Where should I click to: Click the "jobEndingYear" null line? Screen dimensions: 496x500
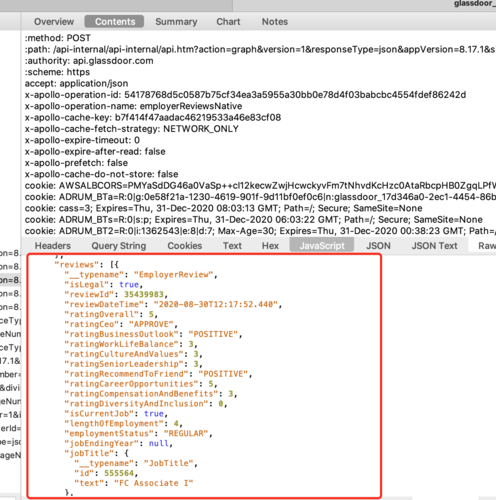(x=118, y=443)
